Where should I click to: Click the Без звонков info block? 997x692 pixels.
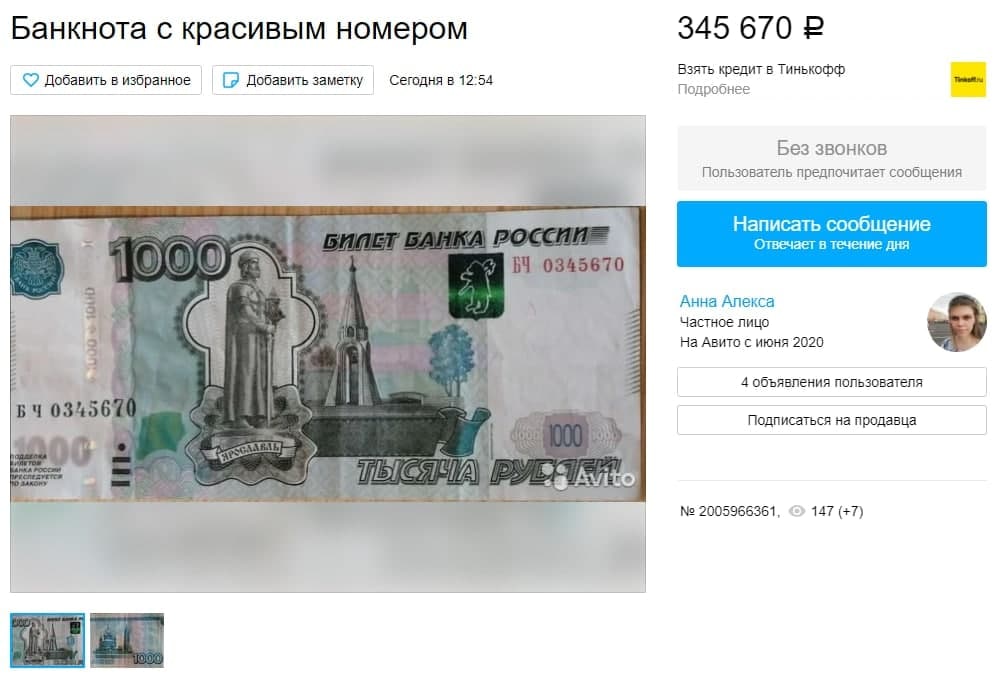pyautogui.click(x=832, y=158)
